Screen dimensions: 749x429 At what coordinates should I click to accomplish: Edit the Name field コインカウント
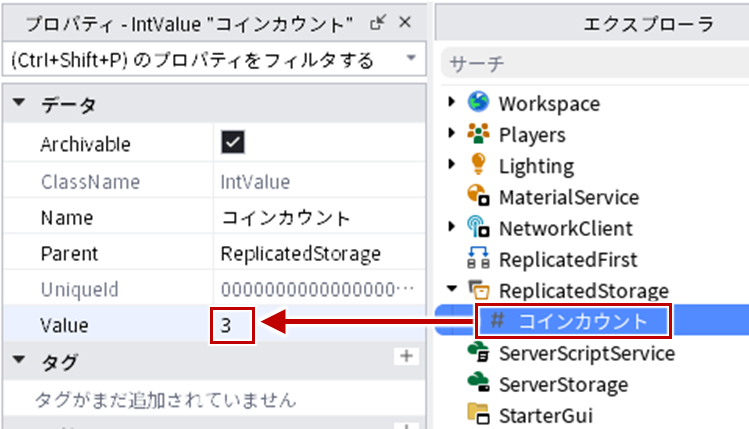(319, 218)
